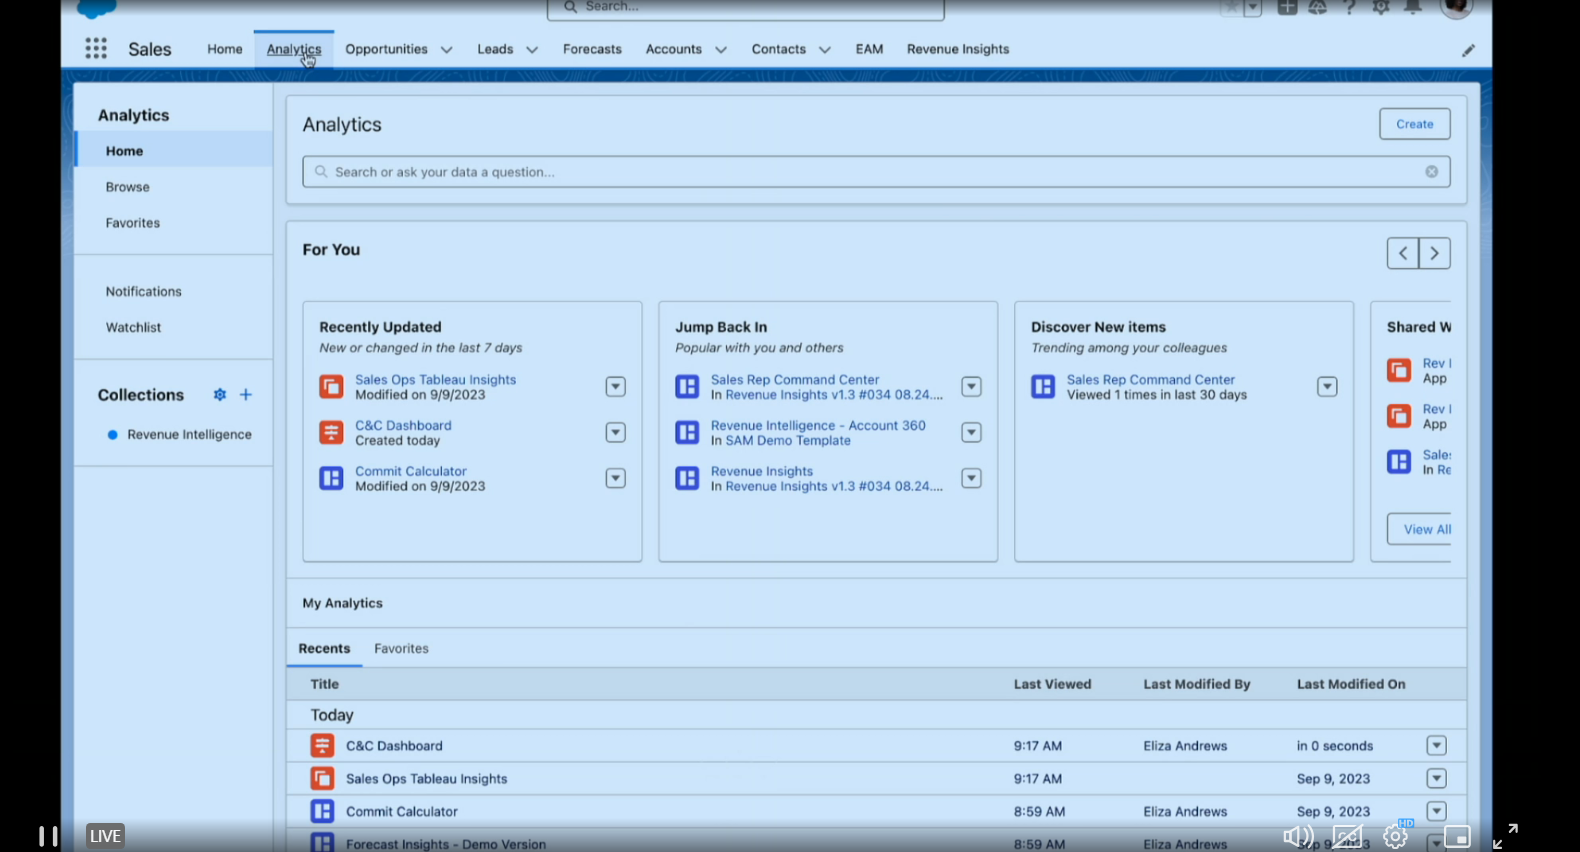Image resolution: width=1580 pixels, height=852 pixels.
Task: Show next For You cards
Action: coord(1435,253)
